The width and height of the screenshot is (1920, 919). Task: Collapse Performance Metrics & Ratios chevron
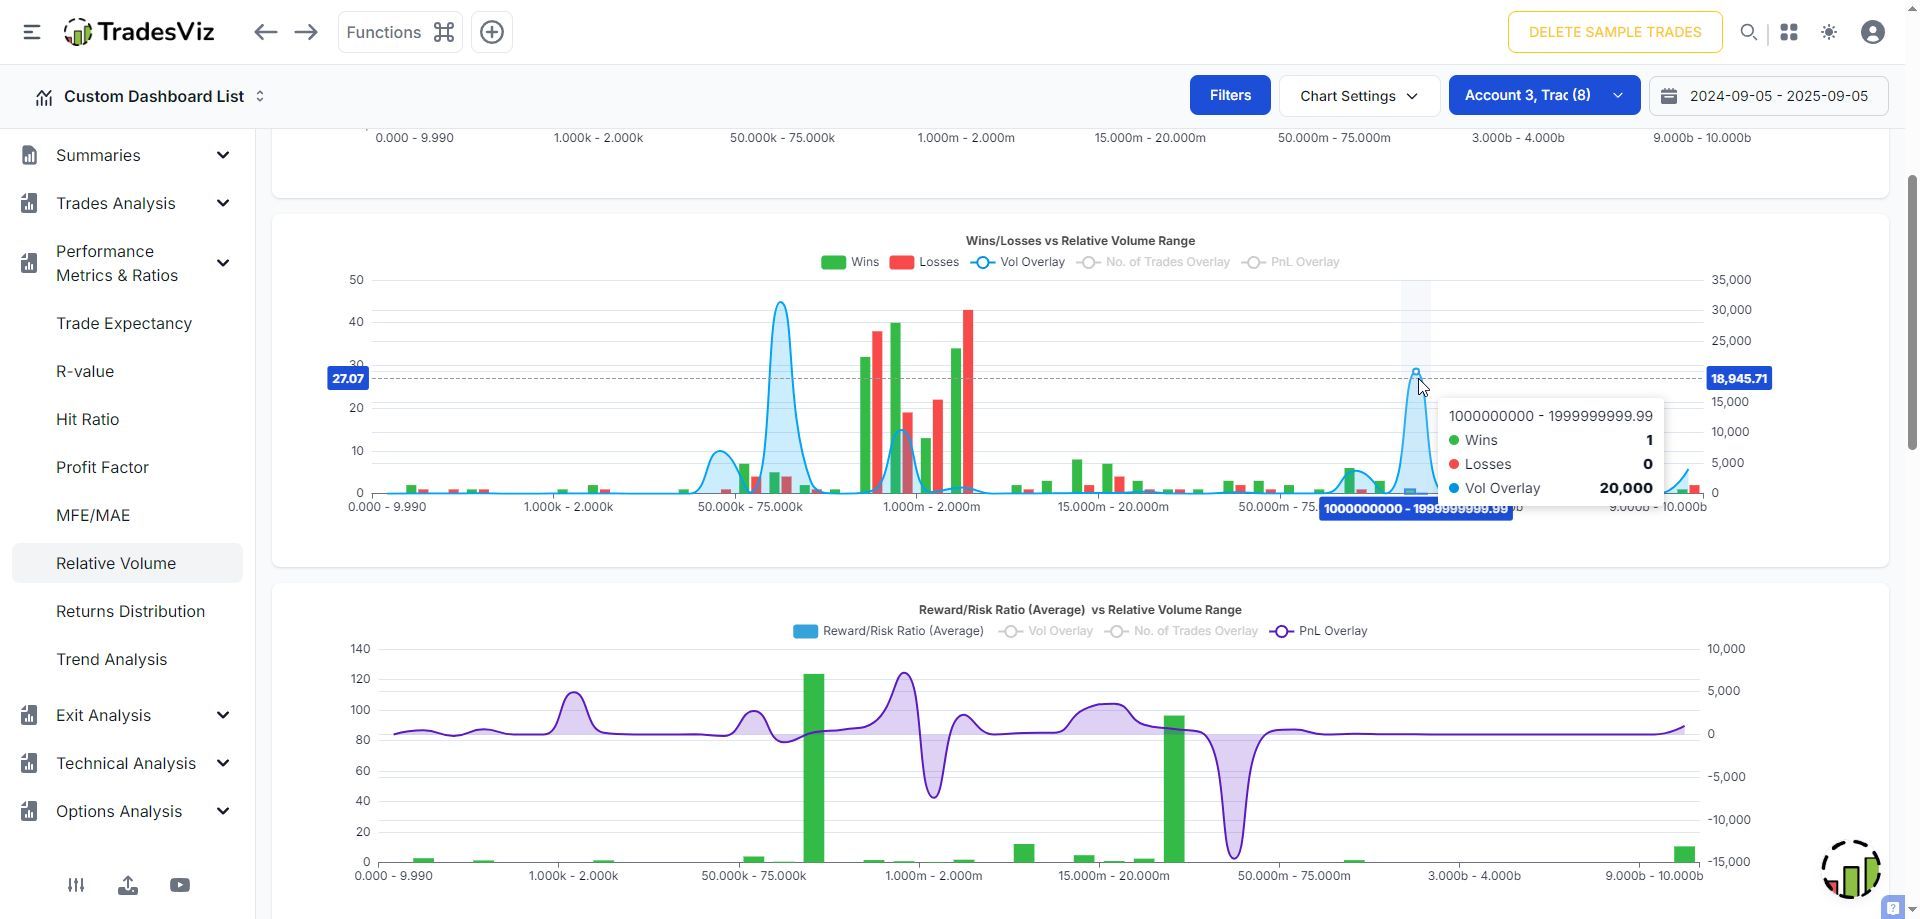(x=223, y=263)
